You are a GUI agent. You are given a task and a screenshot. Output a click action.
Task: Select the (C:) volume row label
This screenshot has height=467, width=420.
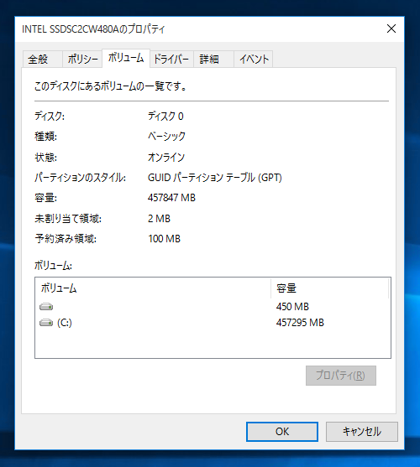point(64,323)
